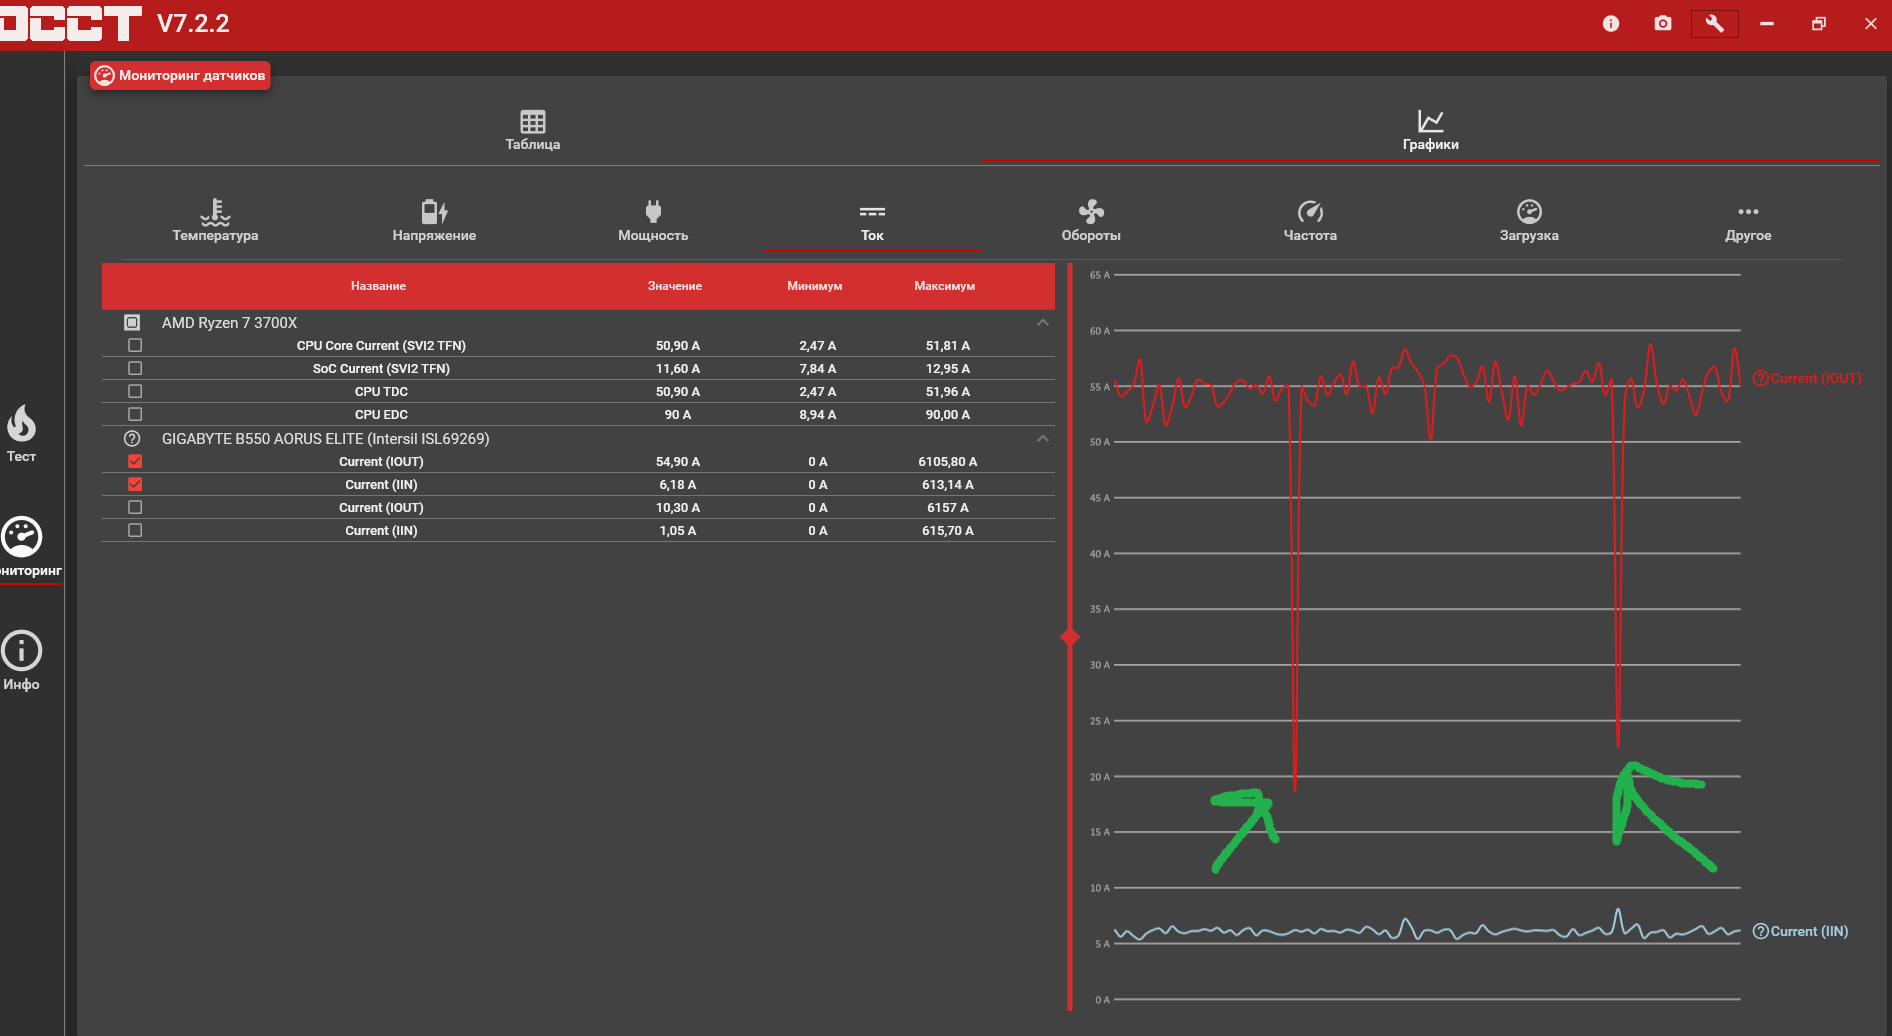This screenshot has width=1892, height=1036.
Task: Uncheck Current (IOUT) with 54,90 A value
Action: (x=135, y=462)
